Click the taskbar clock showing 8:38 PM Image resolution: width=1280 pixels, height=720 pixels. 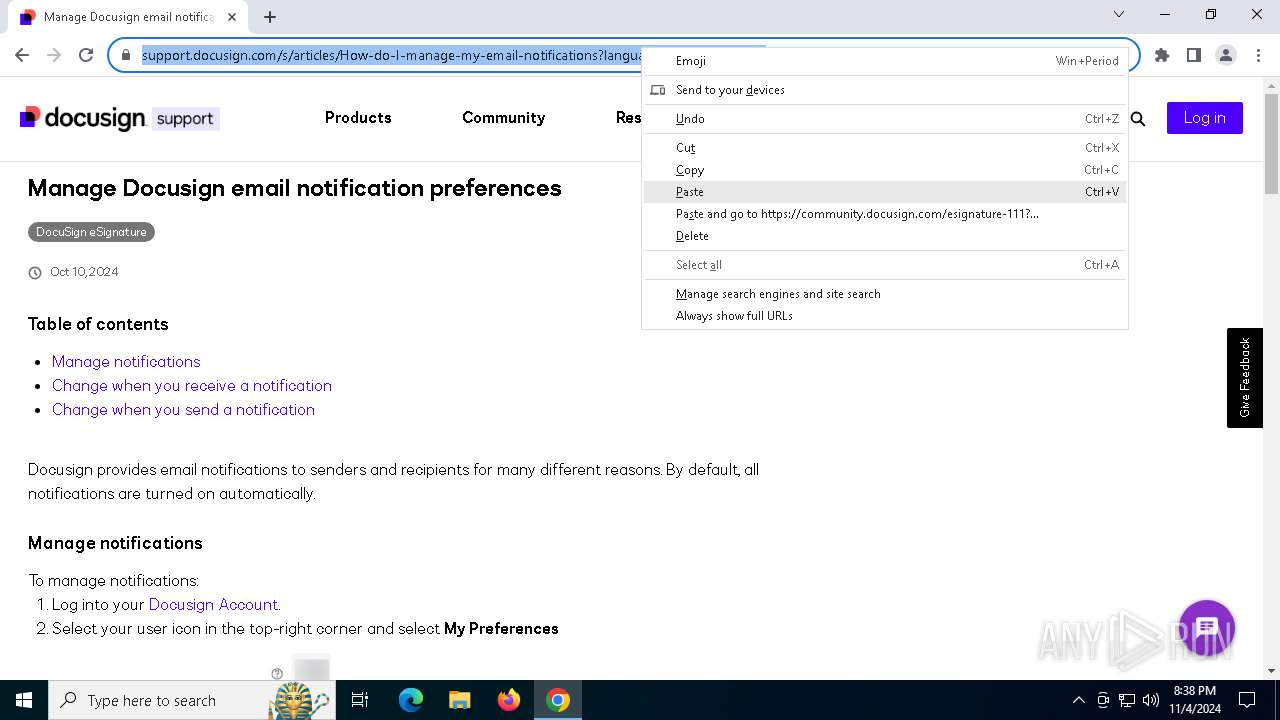coord(1194,700)
